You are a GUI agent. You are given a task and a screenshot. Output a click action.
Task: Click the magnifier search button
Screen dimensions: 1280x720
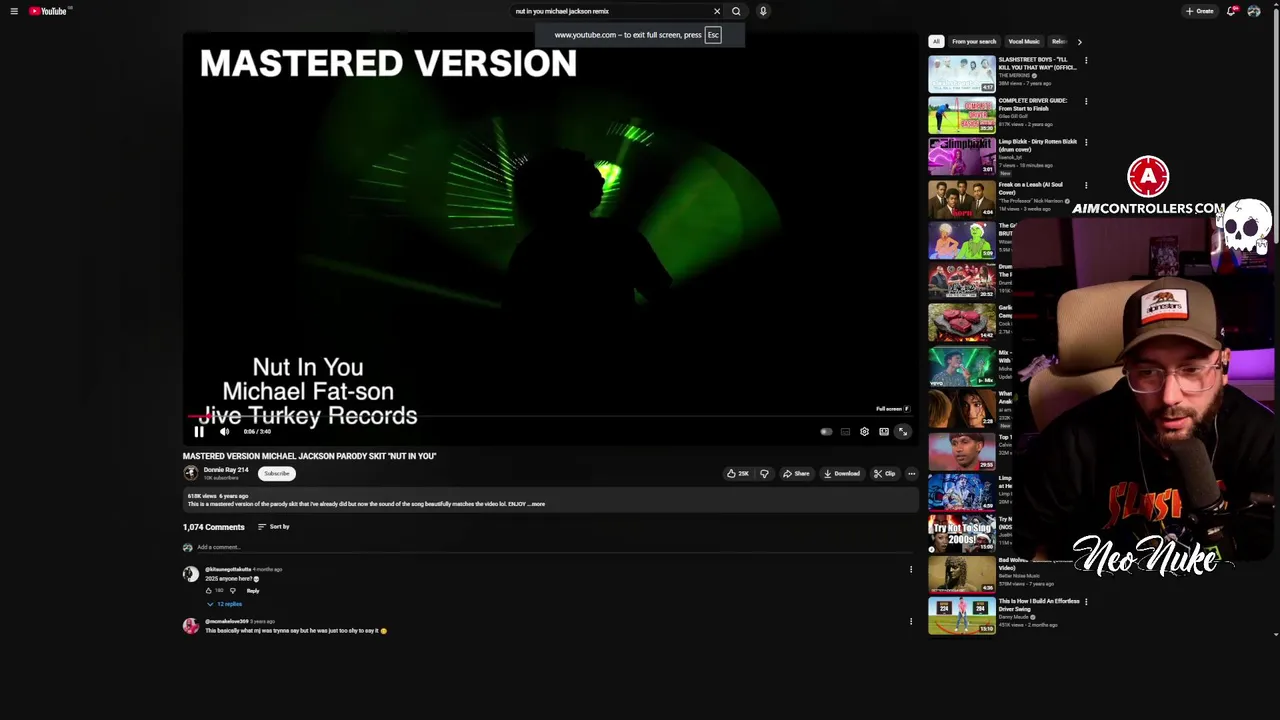pyautogui.click(x=736, y=11)
